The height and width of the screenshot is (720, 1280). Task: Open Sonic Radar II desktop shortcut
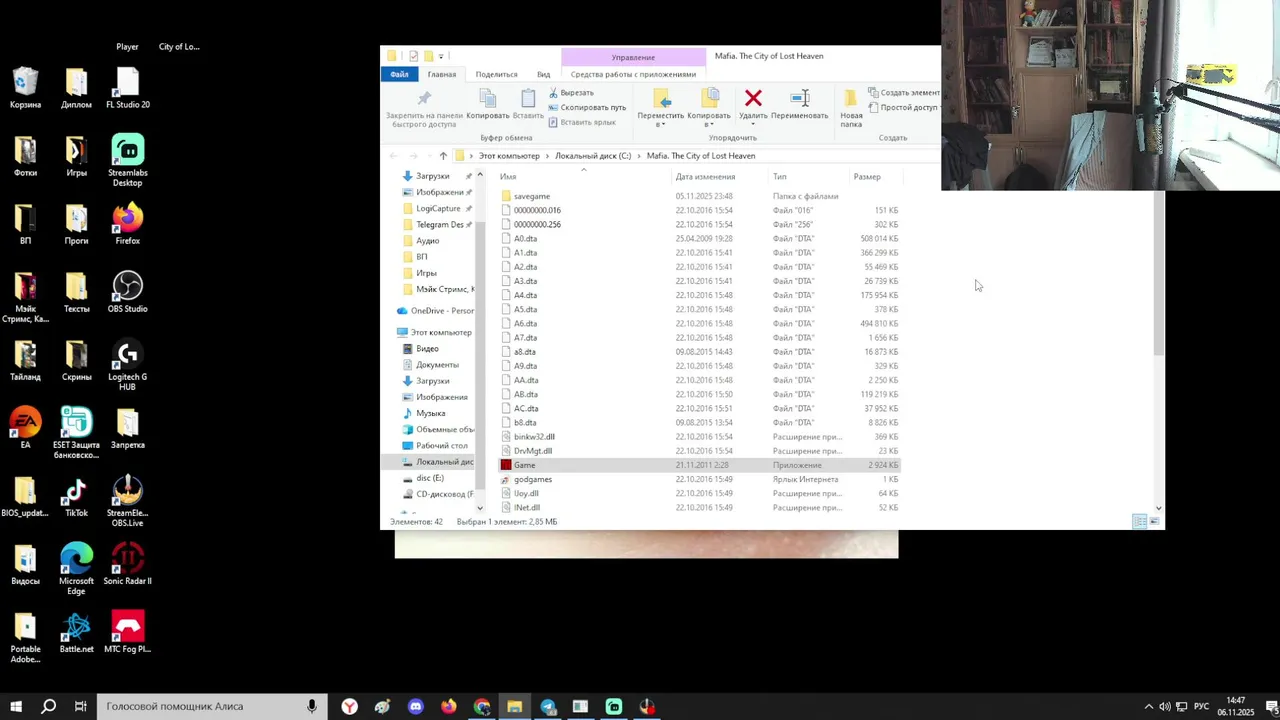[127, 564]
